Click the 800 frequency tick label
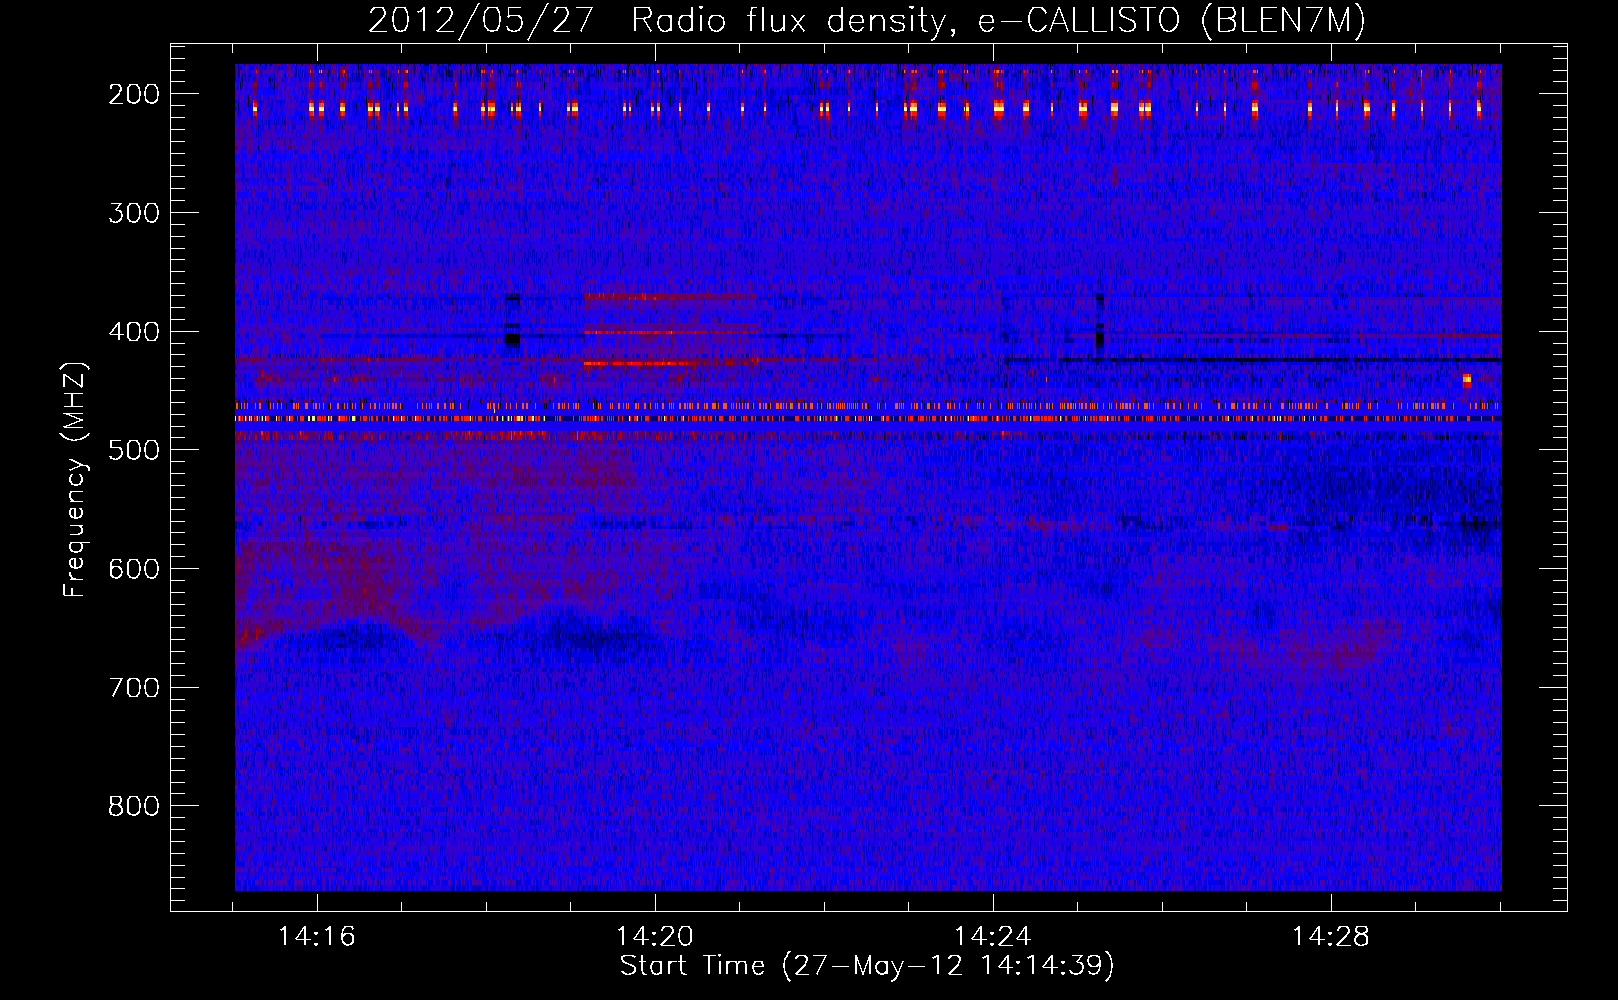Screen dimensions: 1618x1000 [134, 806]
